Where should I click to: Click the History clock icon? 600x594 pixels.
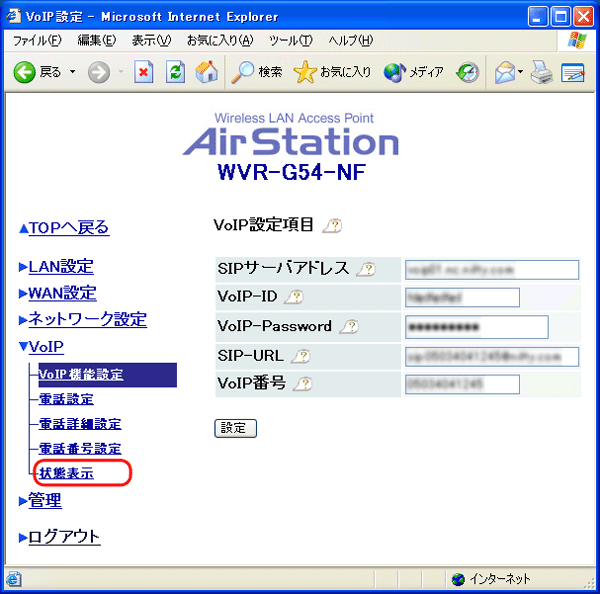coord(467,72)
